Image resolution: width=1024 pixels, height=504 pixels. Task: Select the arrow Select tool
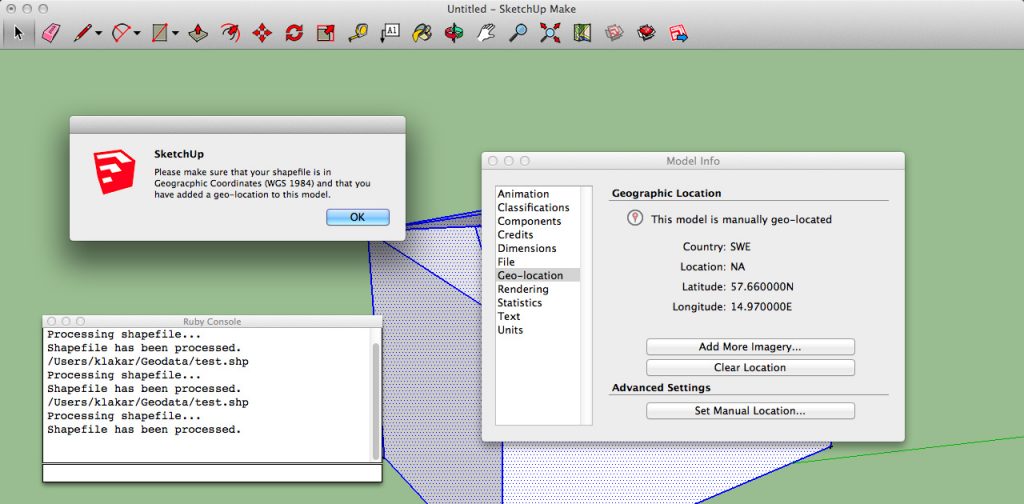[x=18, y=32]
